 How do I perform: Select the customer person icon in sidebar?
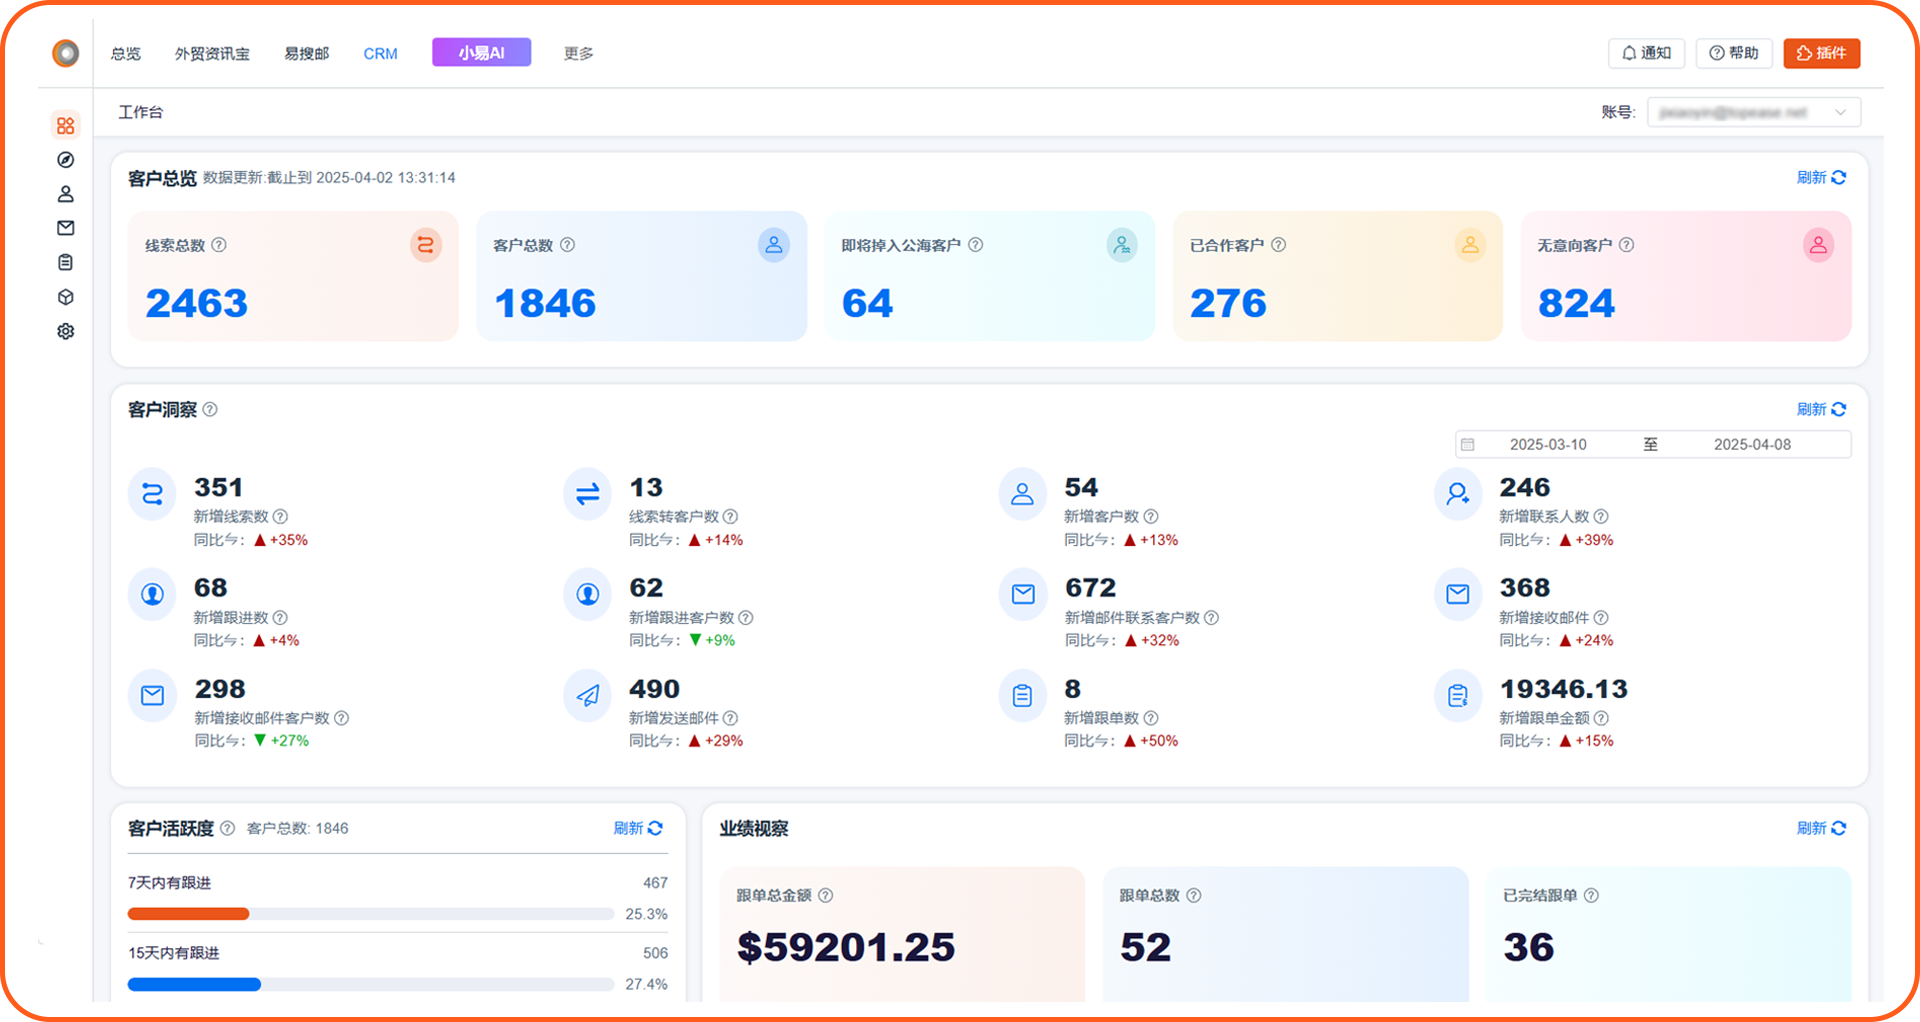pyautogui.click(x=65, y=194)
